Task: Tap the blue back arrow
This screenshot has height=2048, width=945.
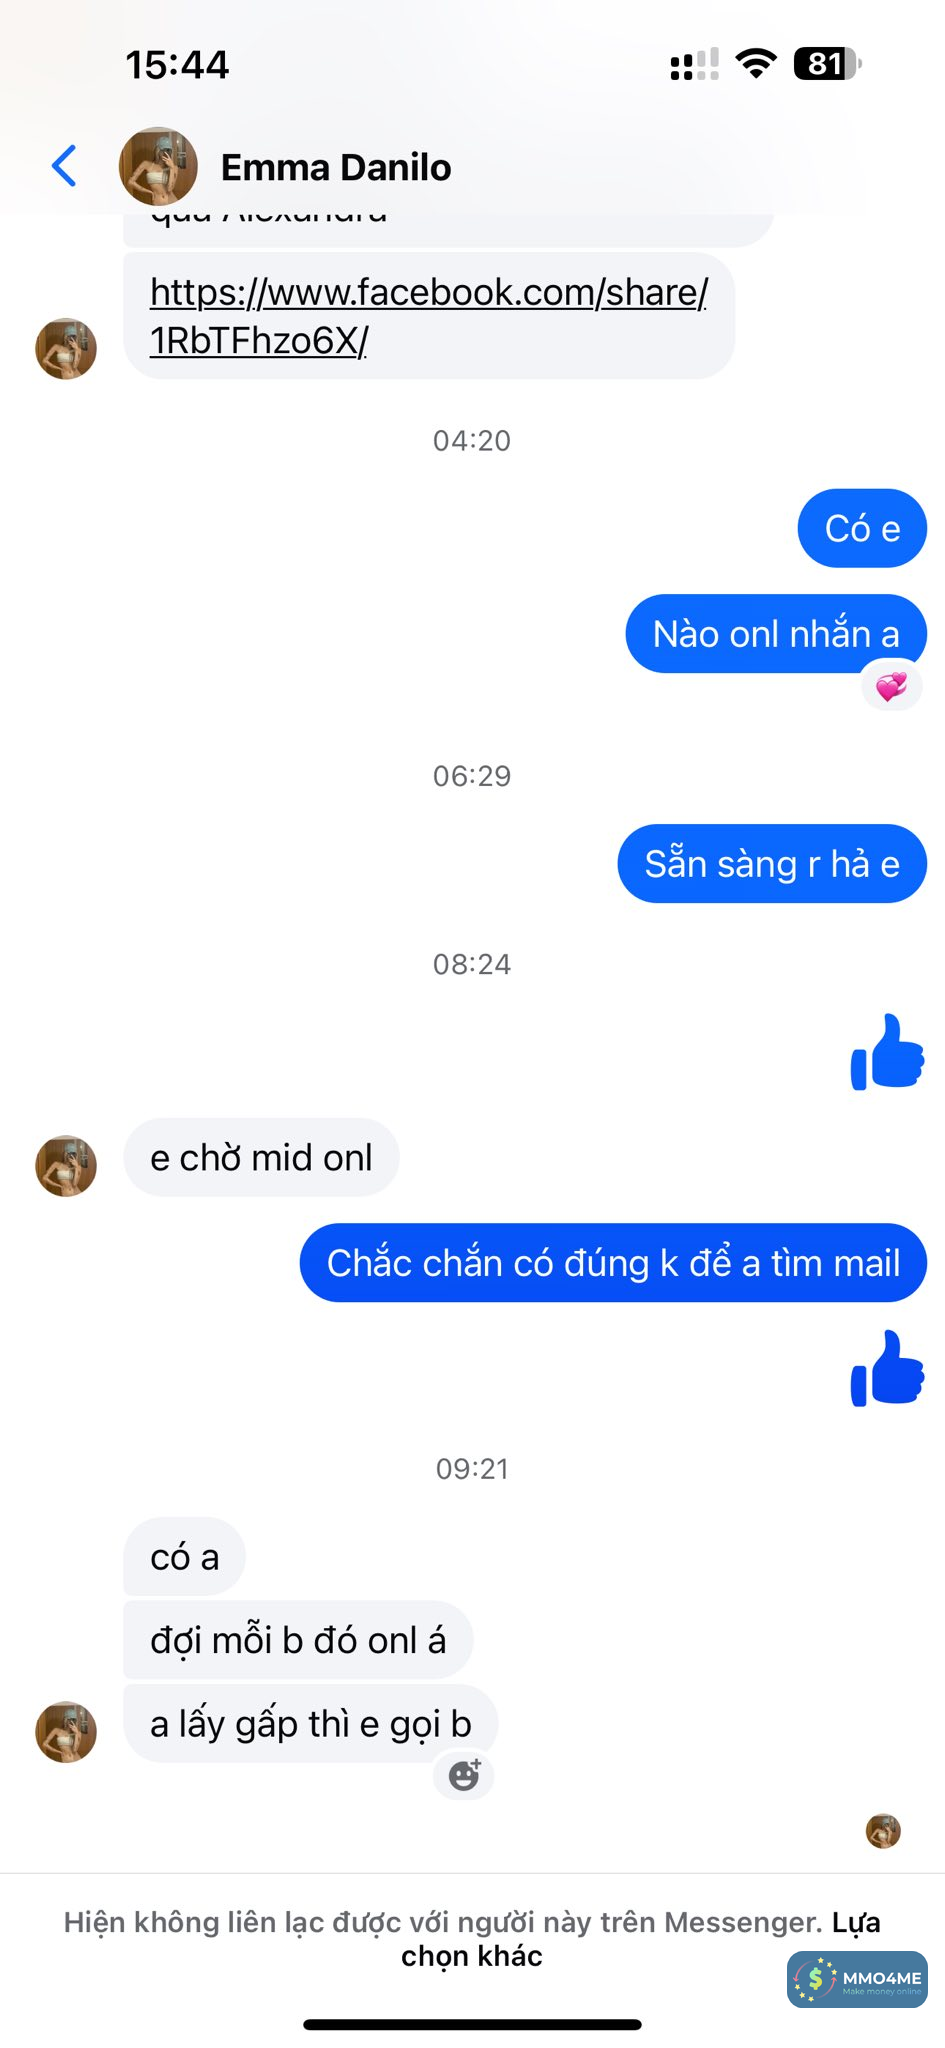Action: point(64,166)
